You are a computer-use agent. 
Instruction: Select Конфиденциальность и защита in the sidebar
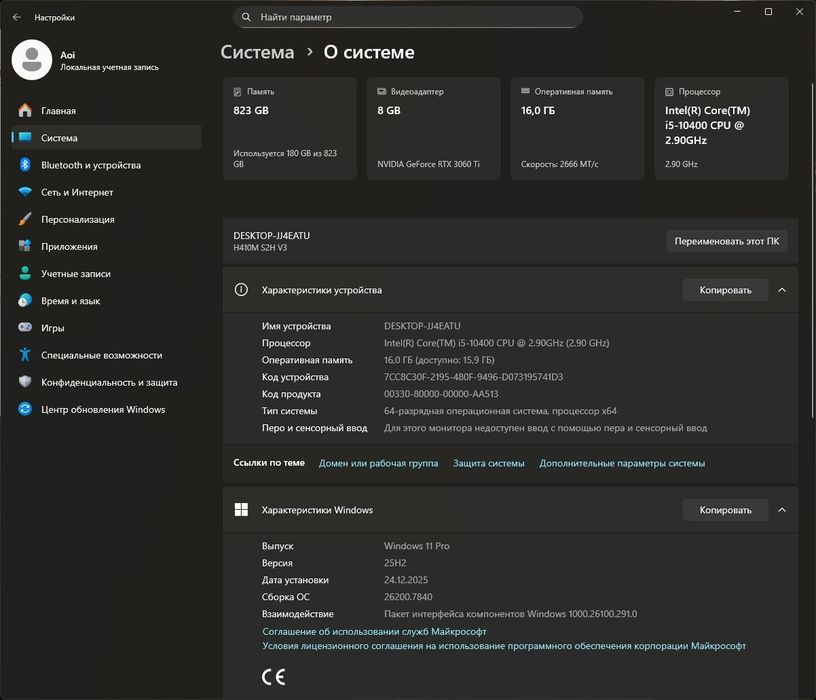click(x=109, y=382)
